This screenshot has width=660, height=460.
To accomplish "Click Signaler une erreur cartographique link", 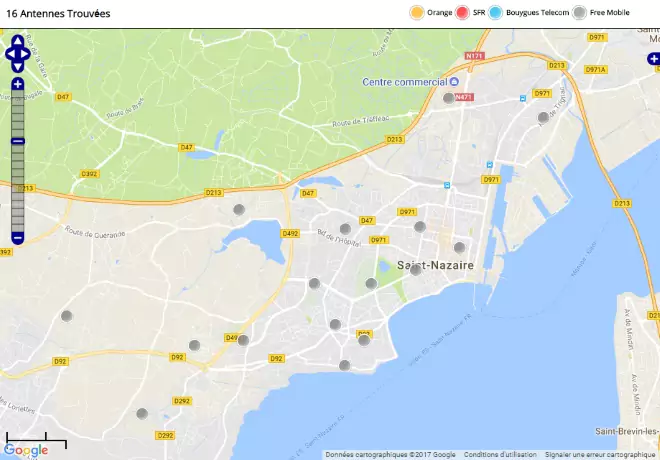I will 600,455.
